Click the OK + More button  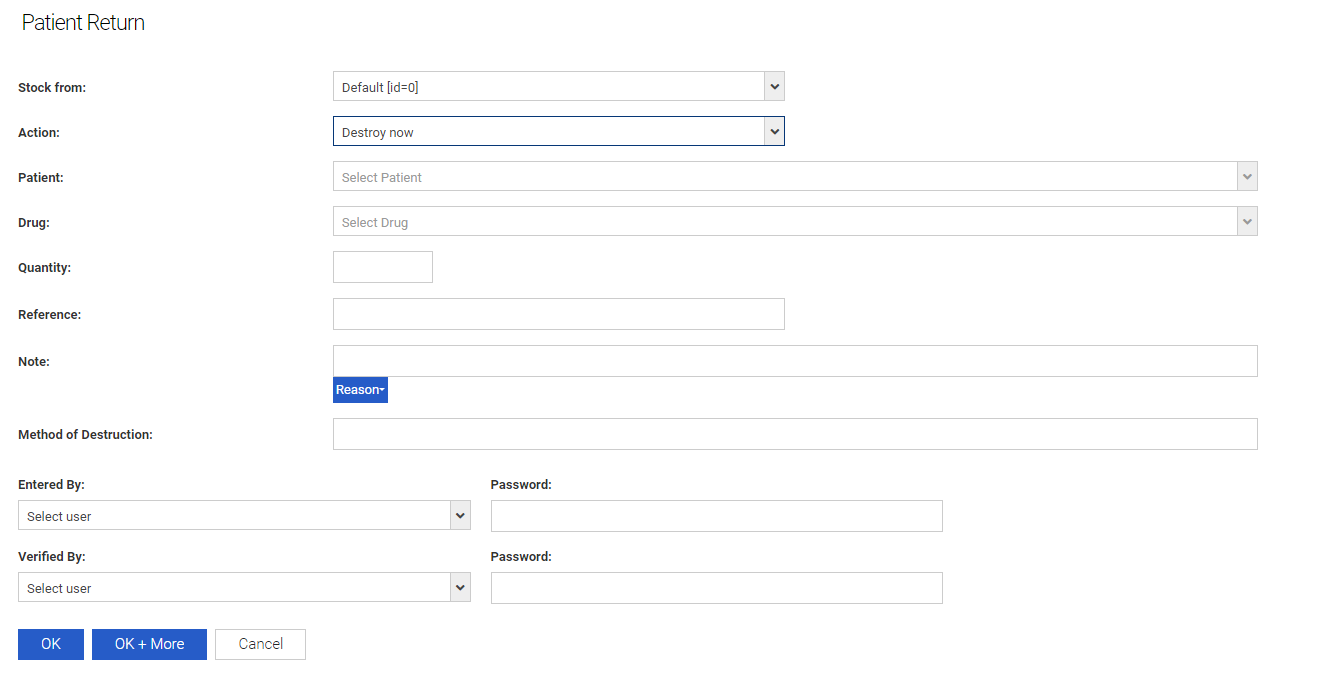click(149, 644)
